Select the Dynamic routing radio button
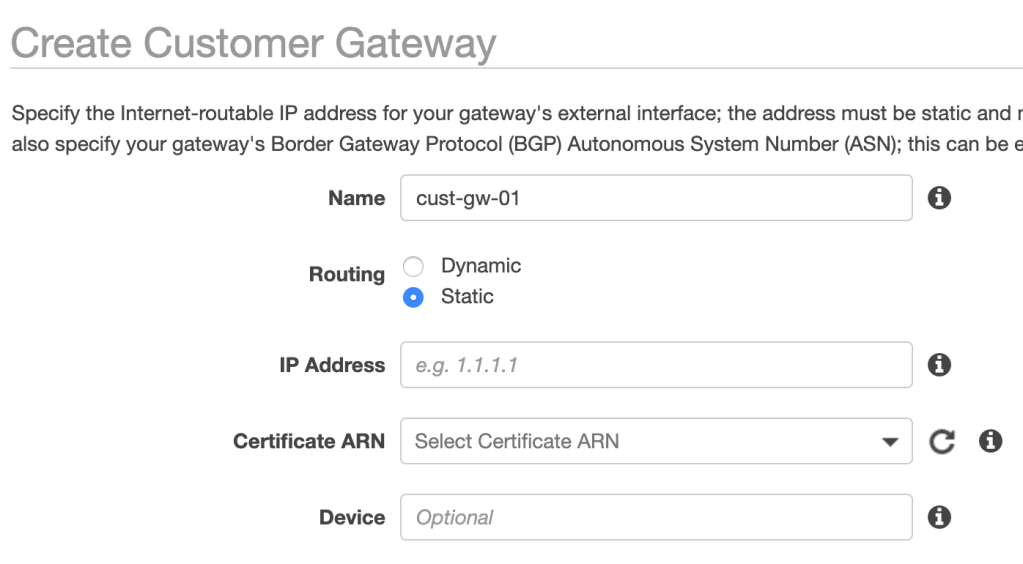1023x564 pixels. (413, 267)
